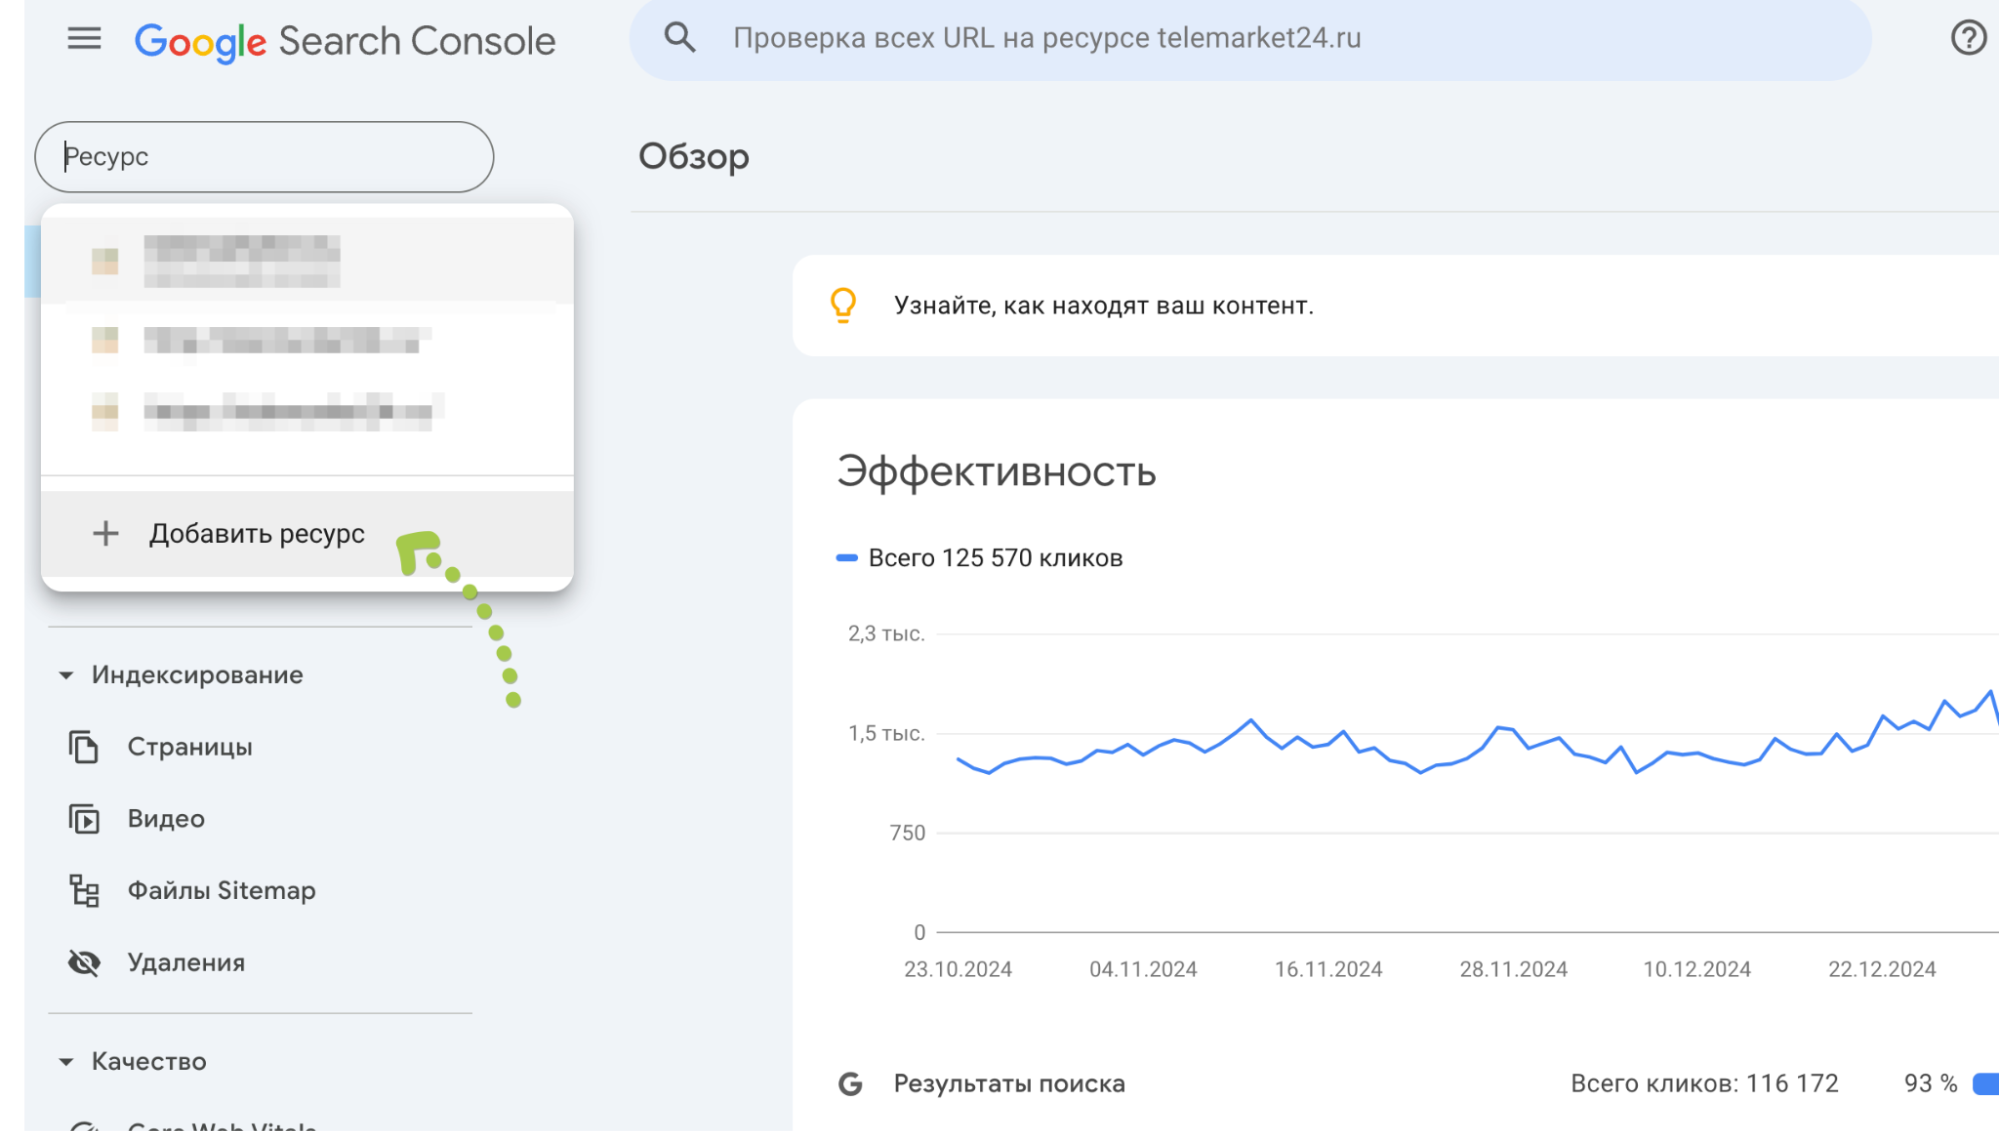Screen dimensions: 1999x1132
Task: Open tip Узнайте, как находят ваш контент
Action: (1103, 306)
